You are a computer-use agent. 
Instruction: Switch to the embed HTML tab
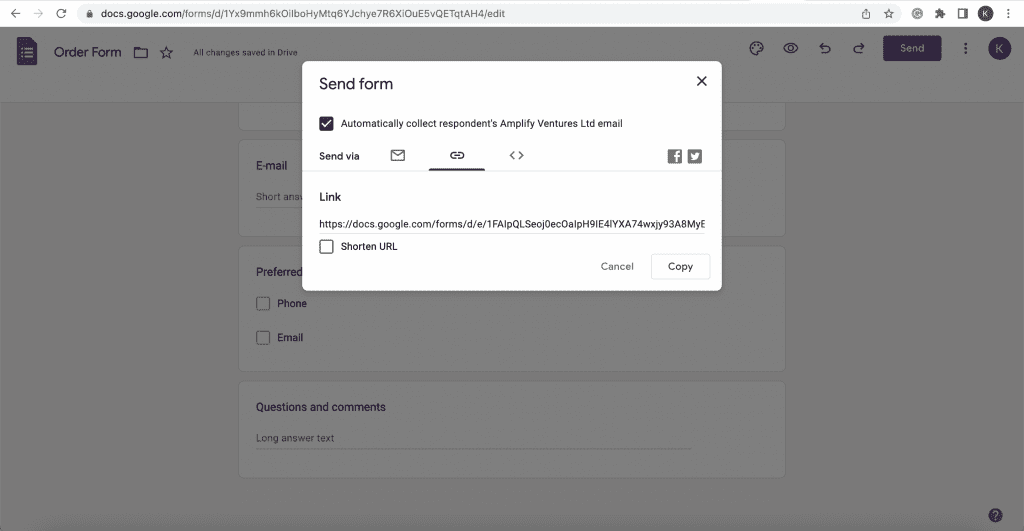click(517, 155)
